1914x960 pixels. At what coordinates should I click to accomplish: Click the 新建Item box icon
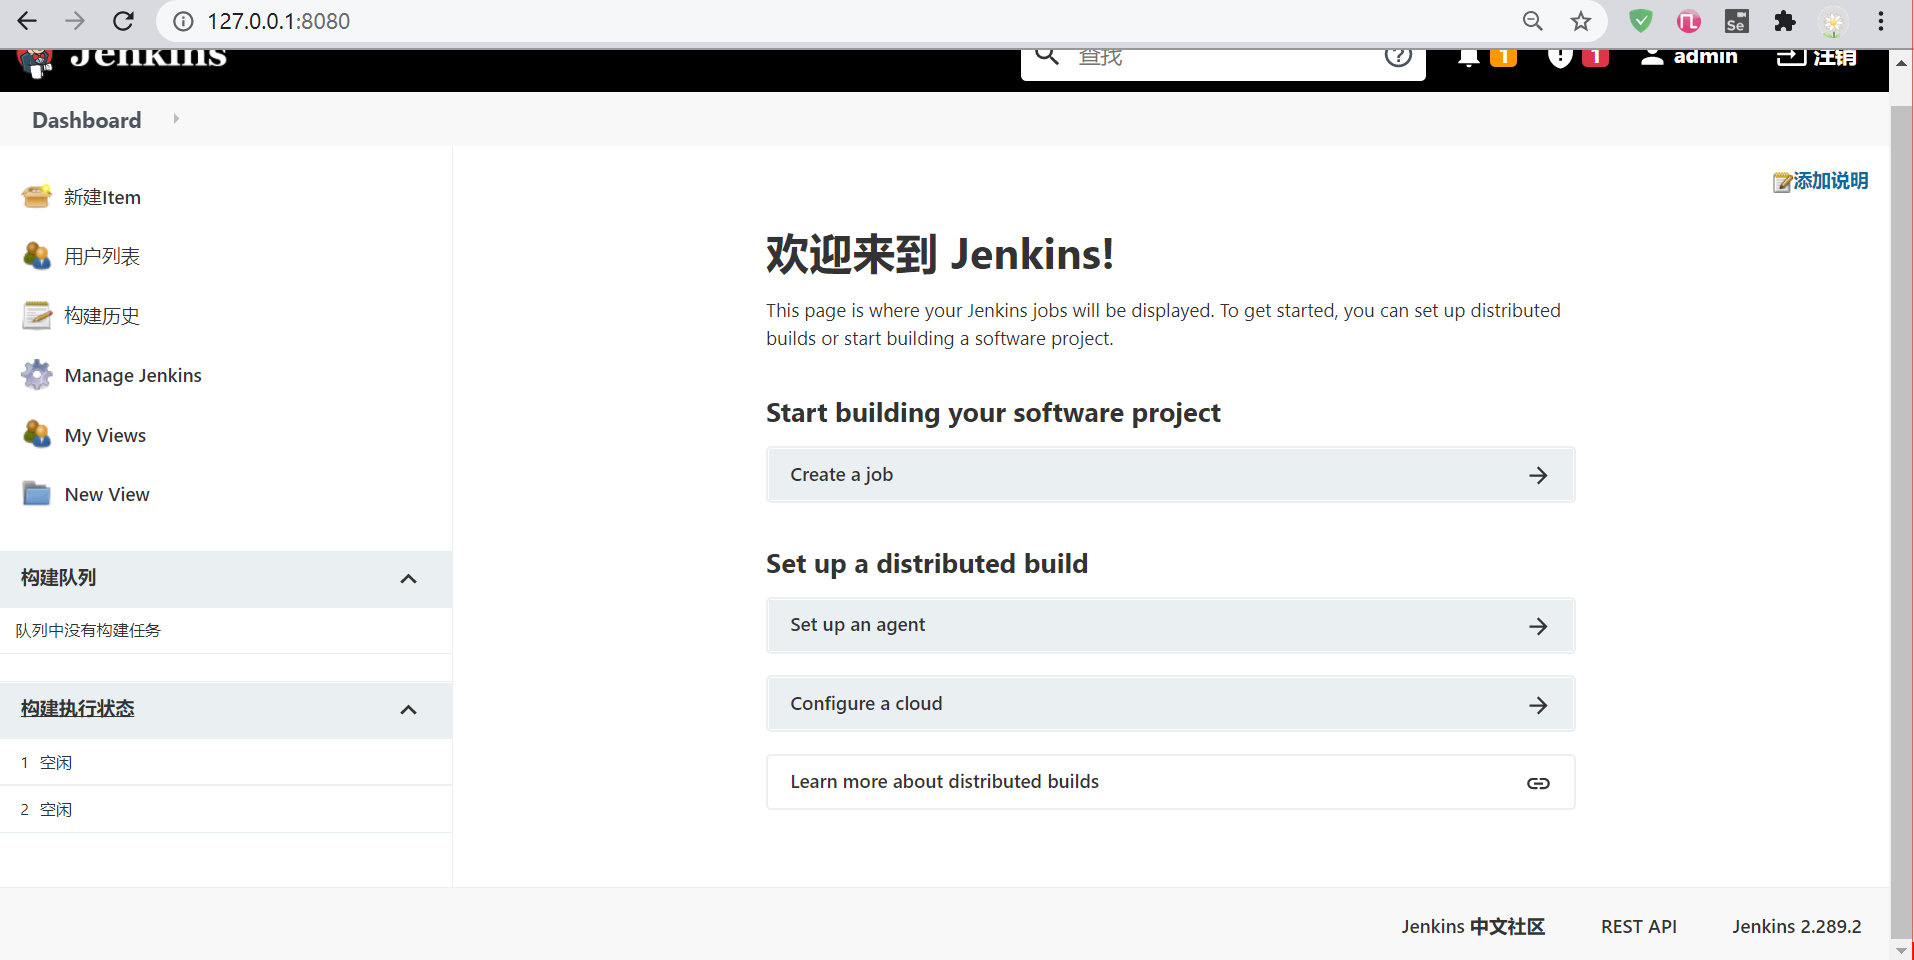(37, 196)
